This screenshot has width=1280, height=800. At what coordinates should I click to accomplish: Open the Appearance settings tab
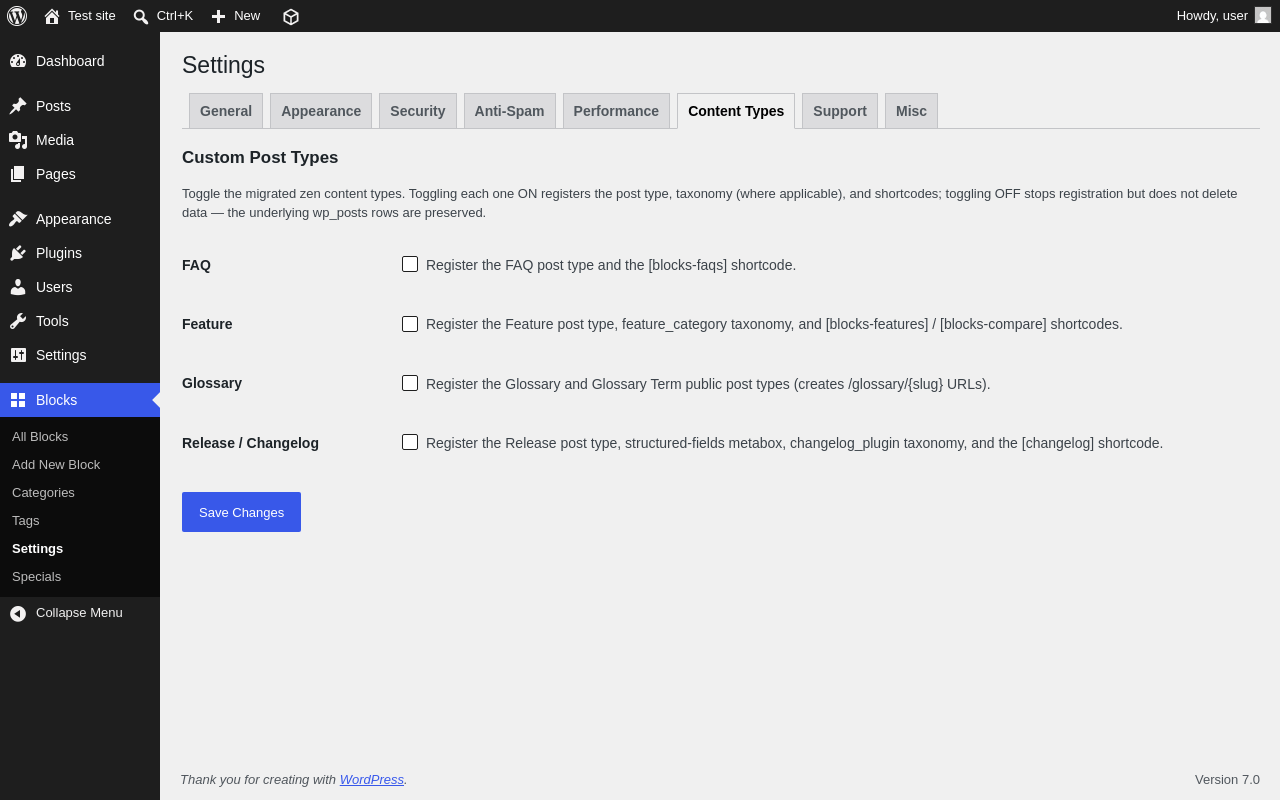(321, 111)
